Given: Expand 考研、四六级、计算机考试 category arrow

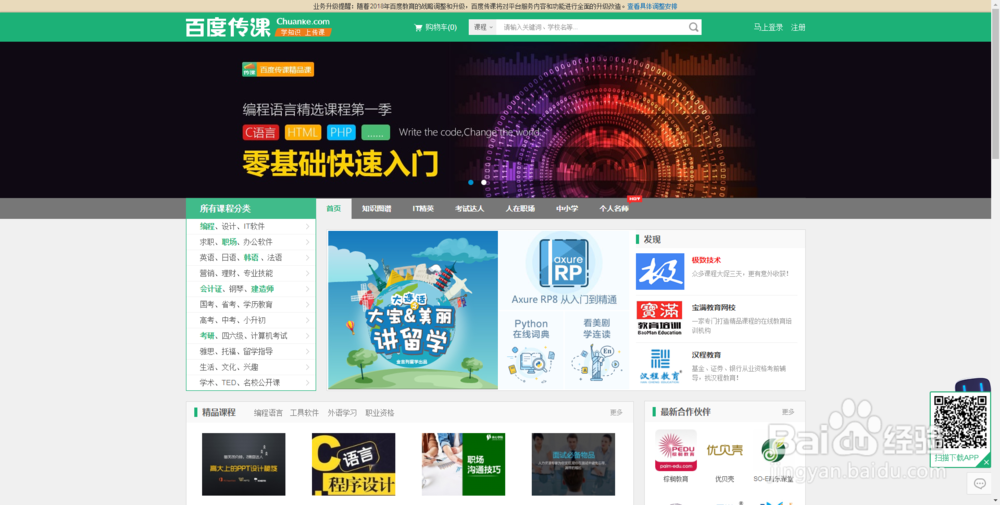Looking at the screenshot, I should (x=307, y=336).
